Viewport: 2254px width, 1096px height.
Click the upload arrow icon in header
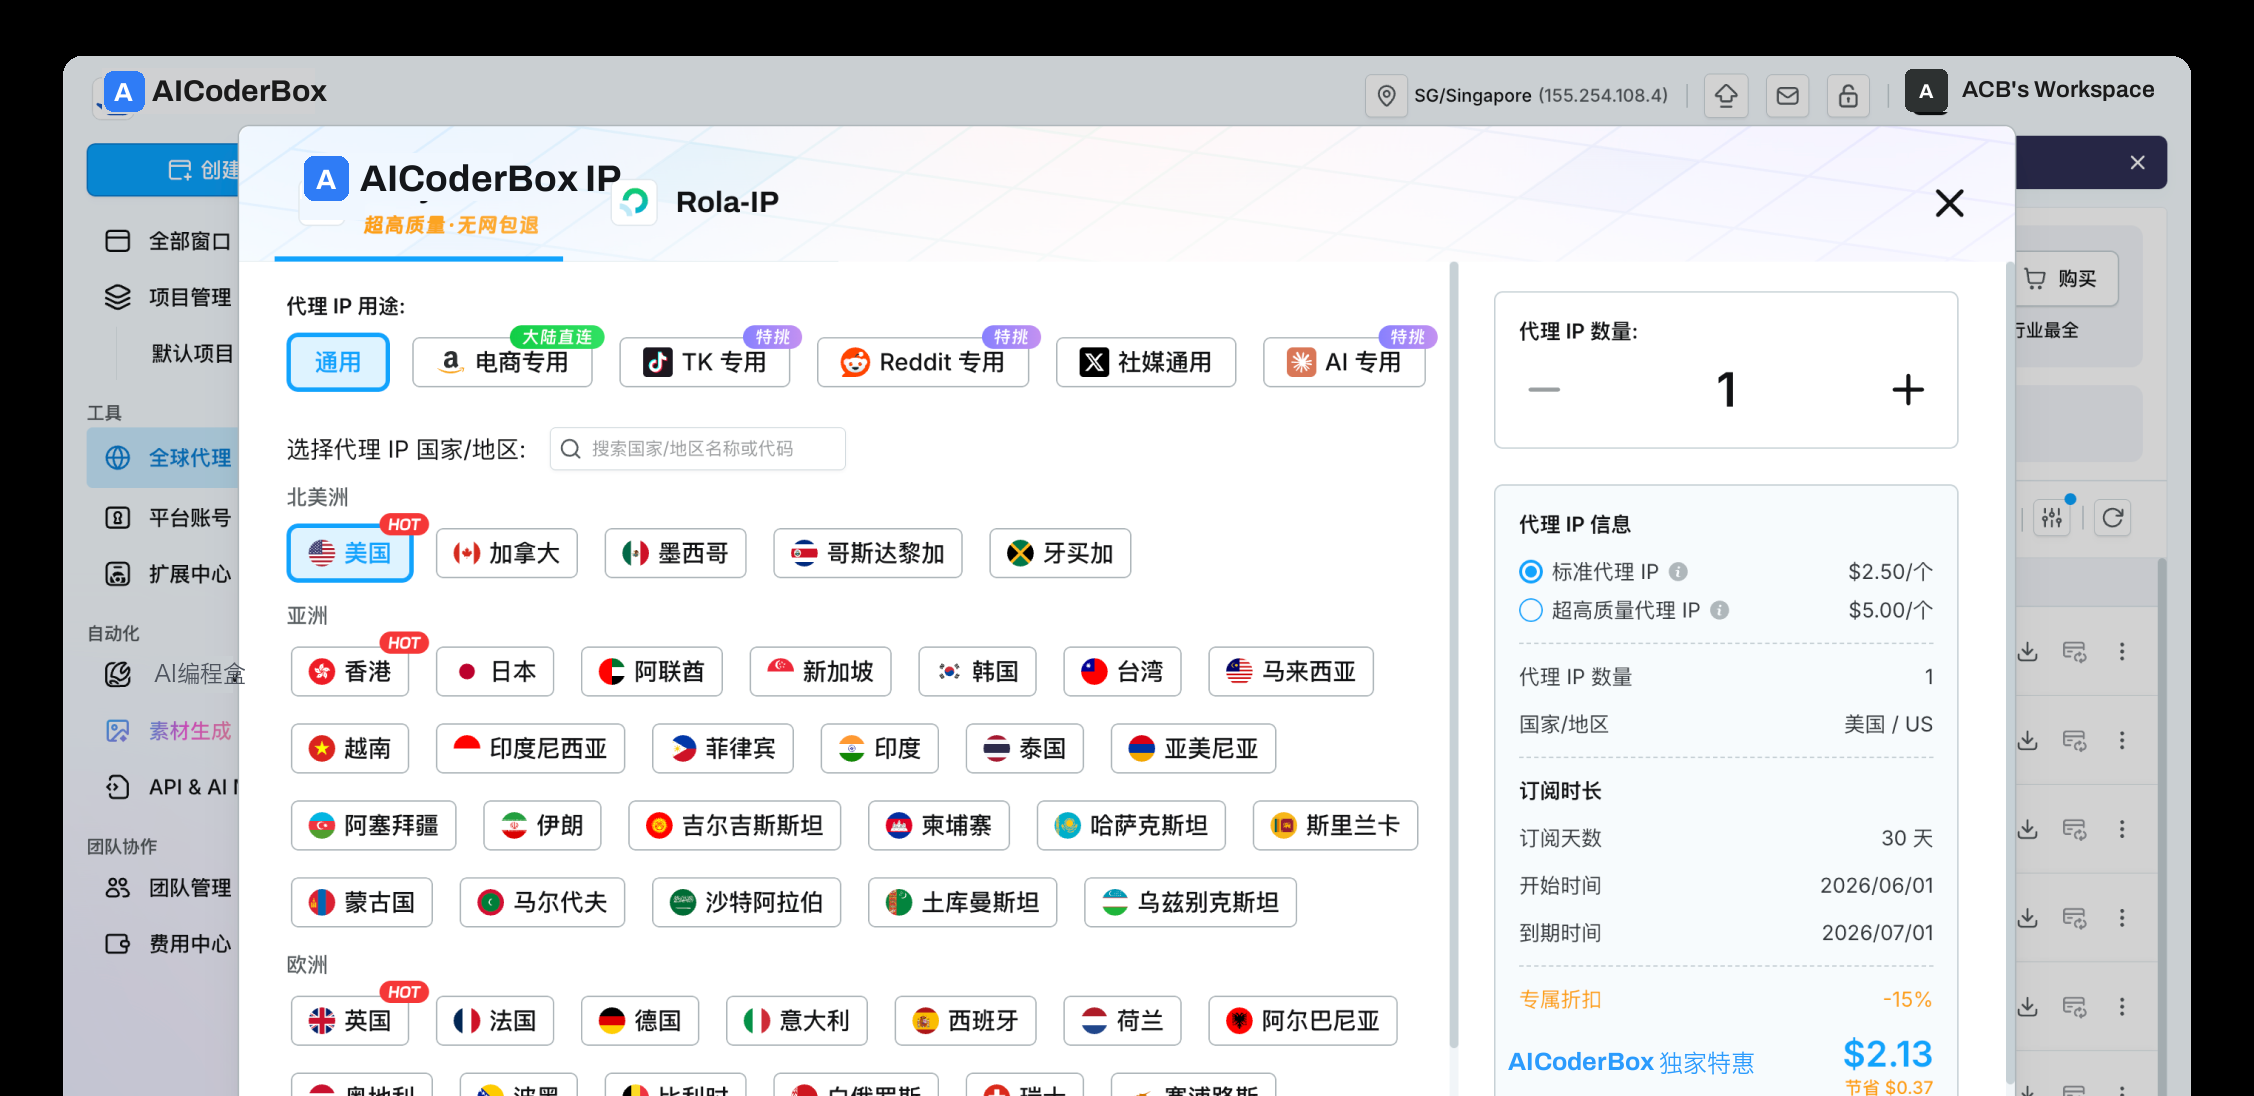pyautogui.click(x=1726, y=96)
